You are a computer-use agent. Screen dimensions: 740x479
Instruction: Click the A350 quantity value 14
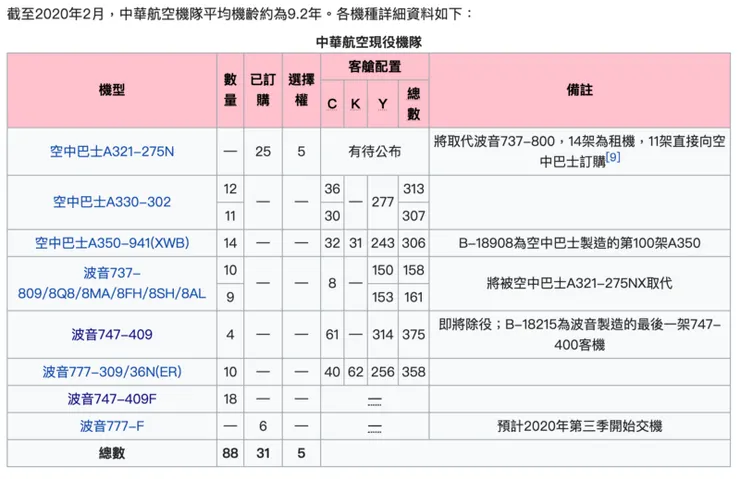pos(230,243)
